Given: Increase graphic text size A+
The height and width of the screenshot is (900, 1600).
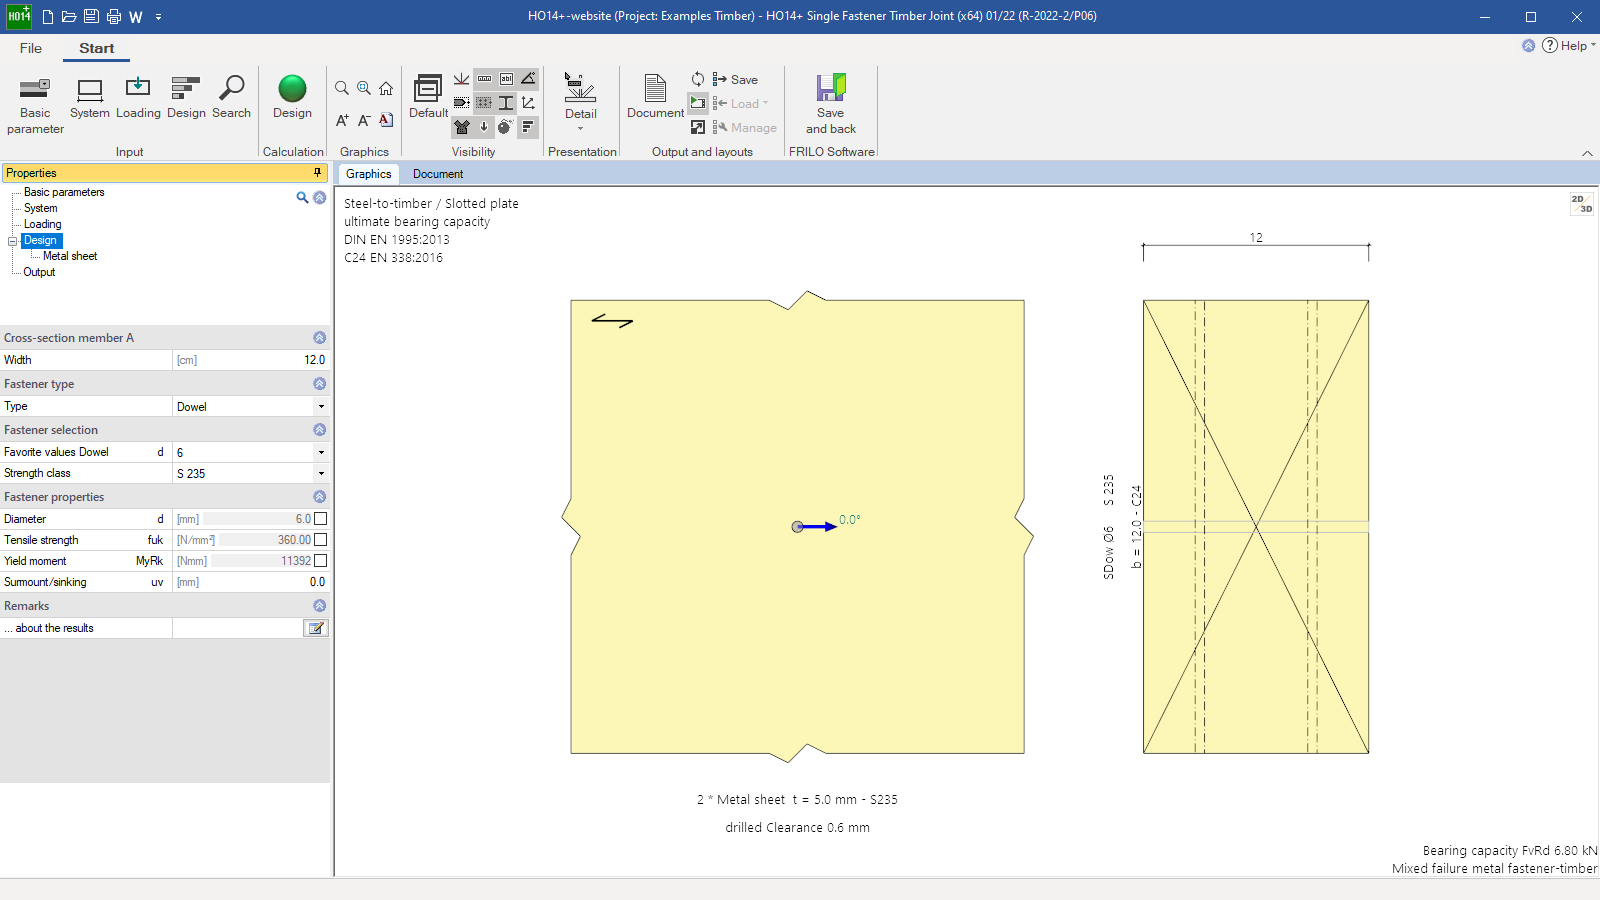Looking at the screenshot, I should tap(342, 120).
